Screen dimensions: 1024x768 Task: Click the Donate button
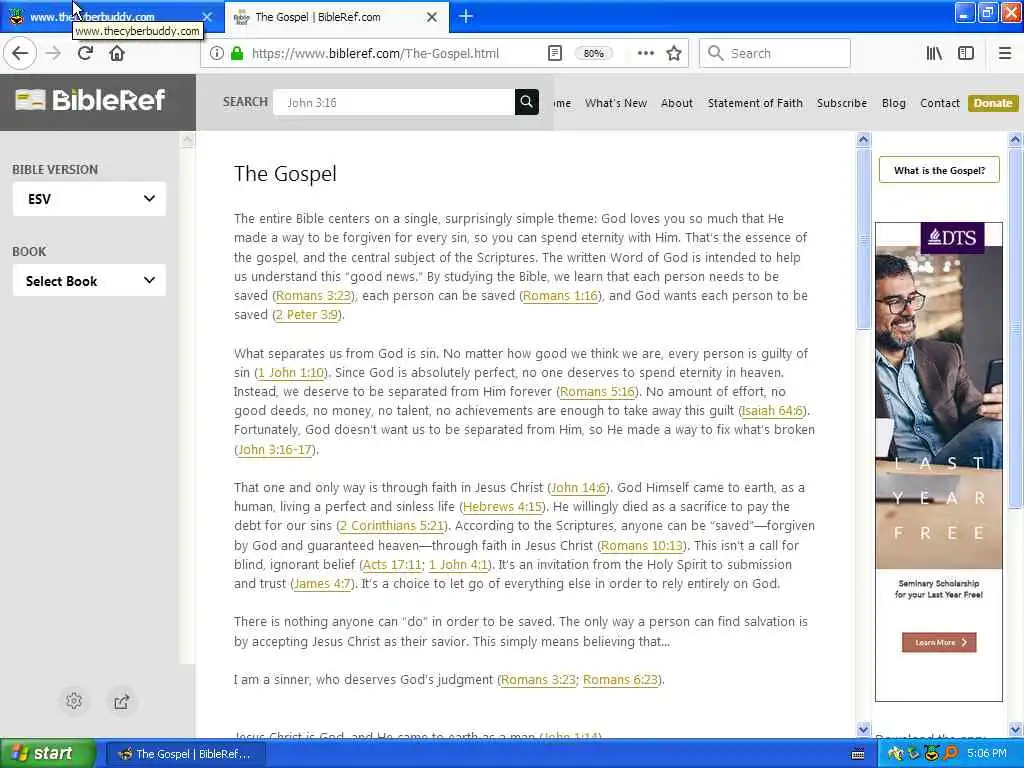(x=993, y=103)
